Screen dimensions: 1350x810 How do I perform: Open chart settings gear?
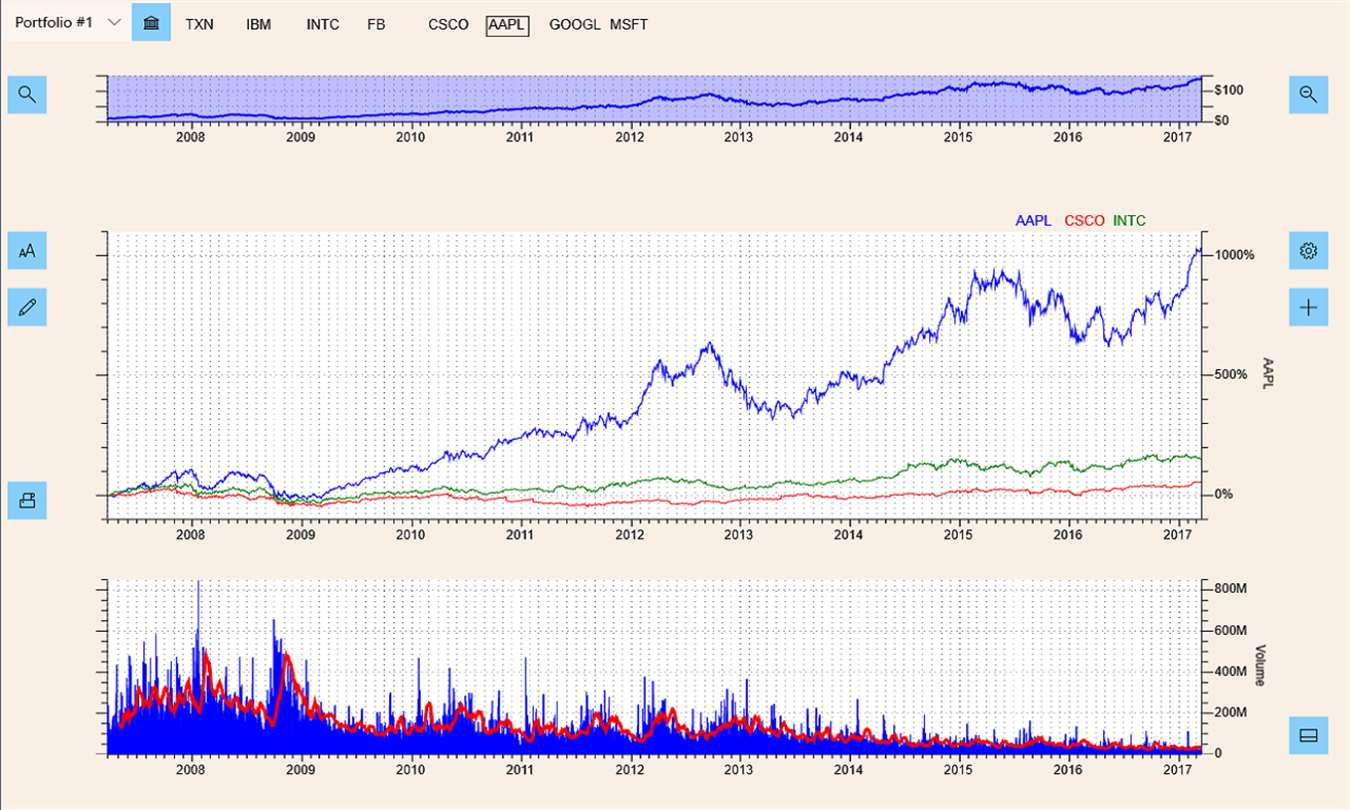coord(1308,251)
